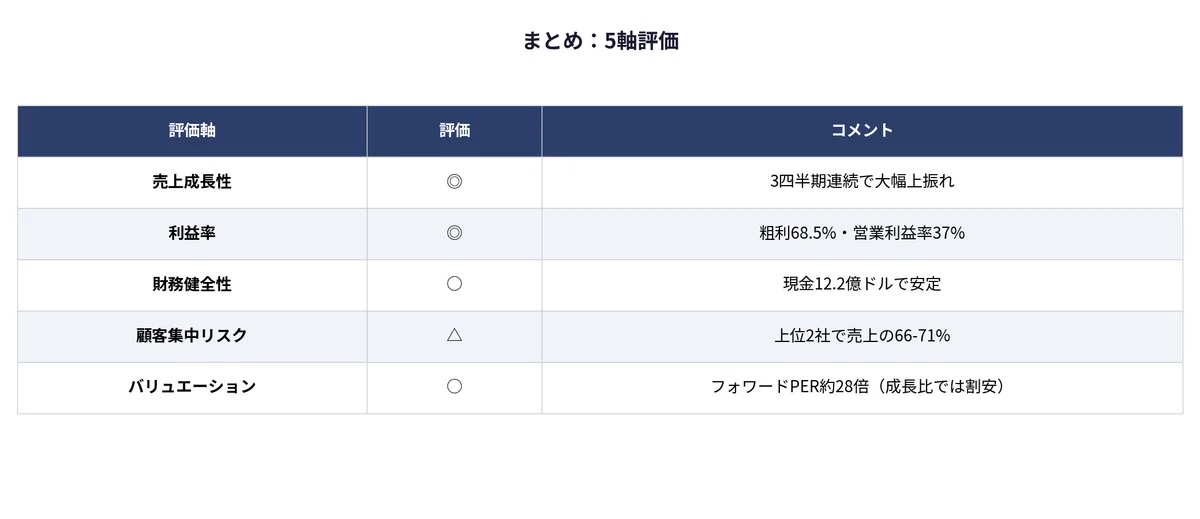Click the comment 3四半期連続で大幅上振れ

[x=862, y=182]
